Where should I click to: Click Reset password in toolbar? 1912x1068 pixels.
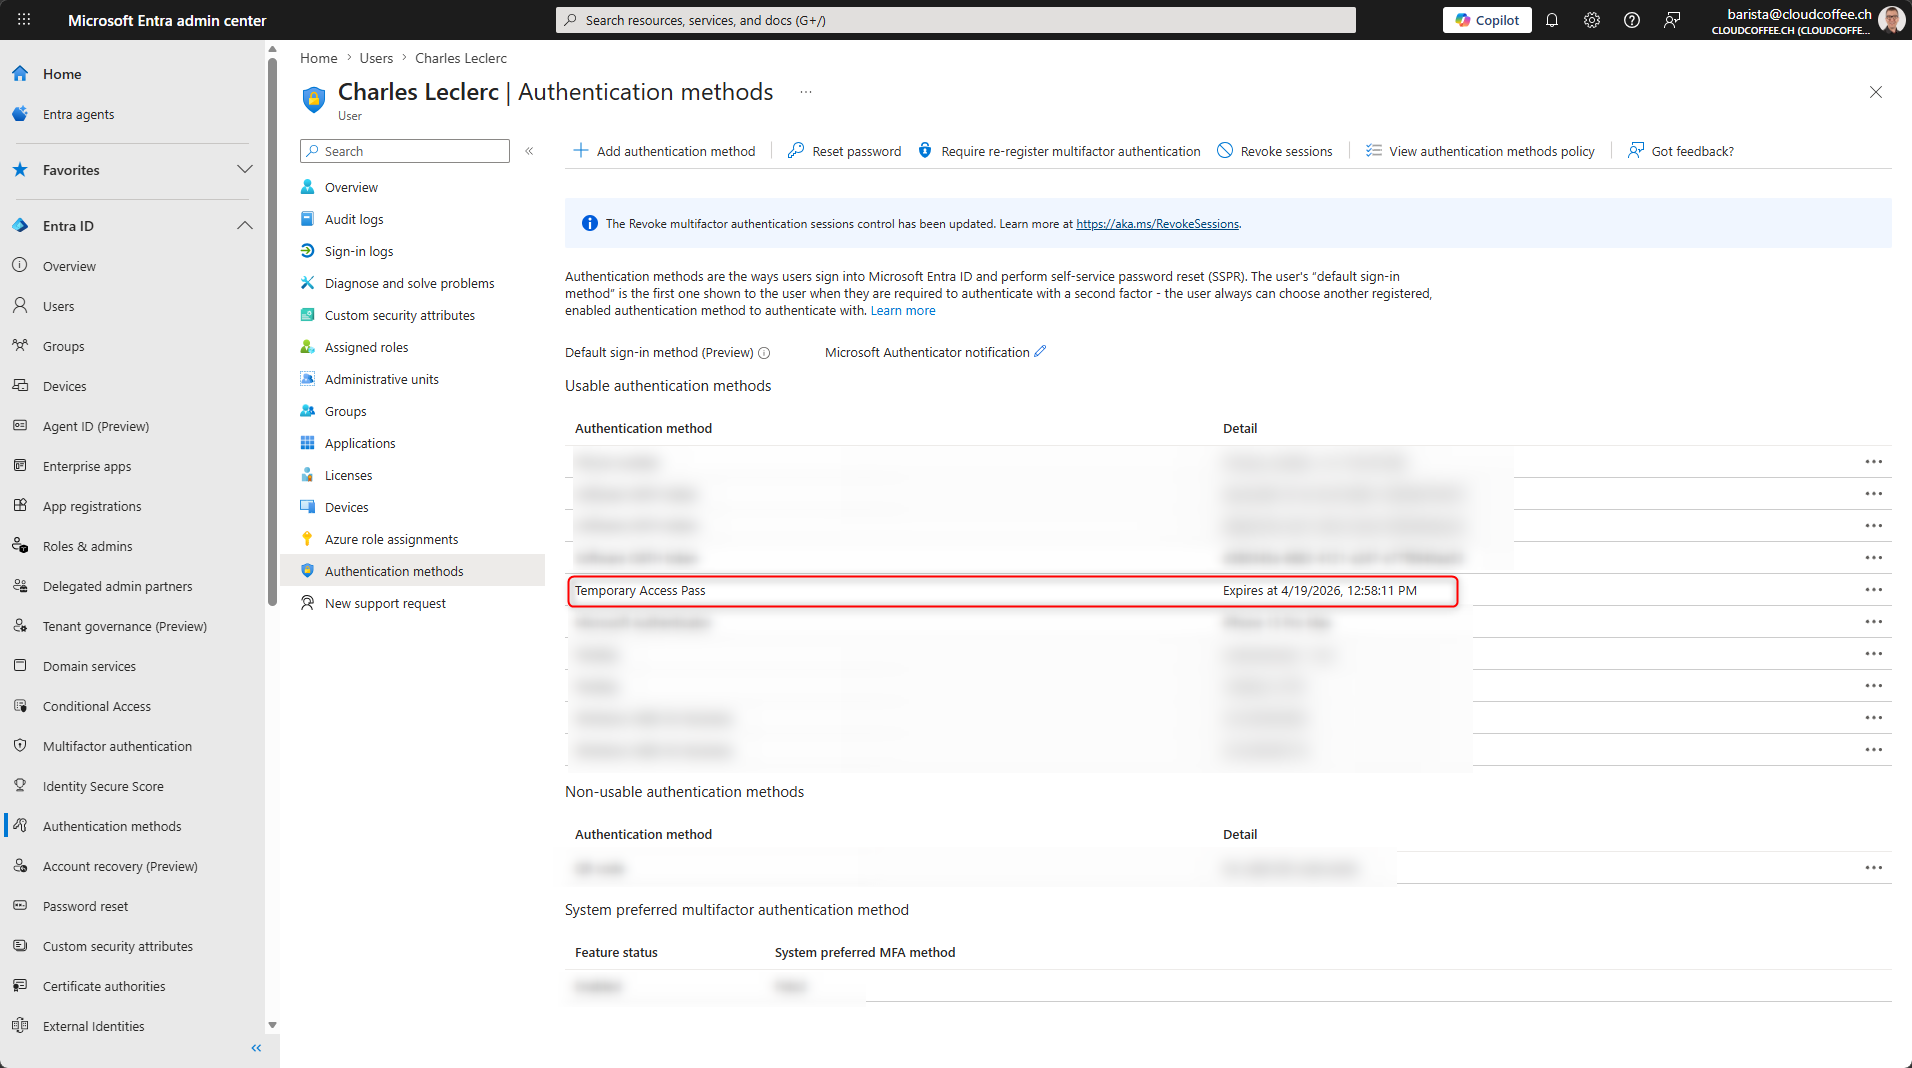(845, 151)
